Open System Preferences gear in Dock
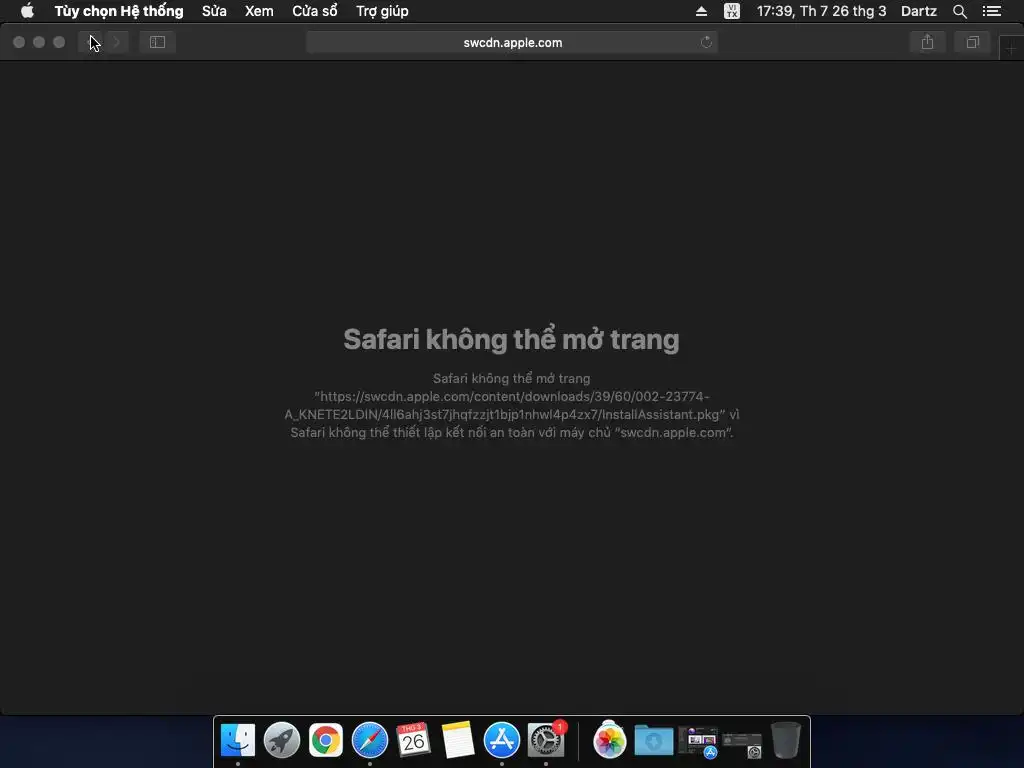1024x768 pixels. [546, 741]
